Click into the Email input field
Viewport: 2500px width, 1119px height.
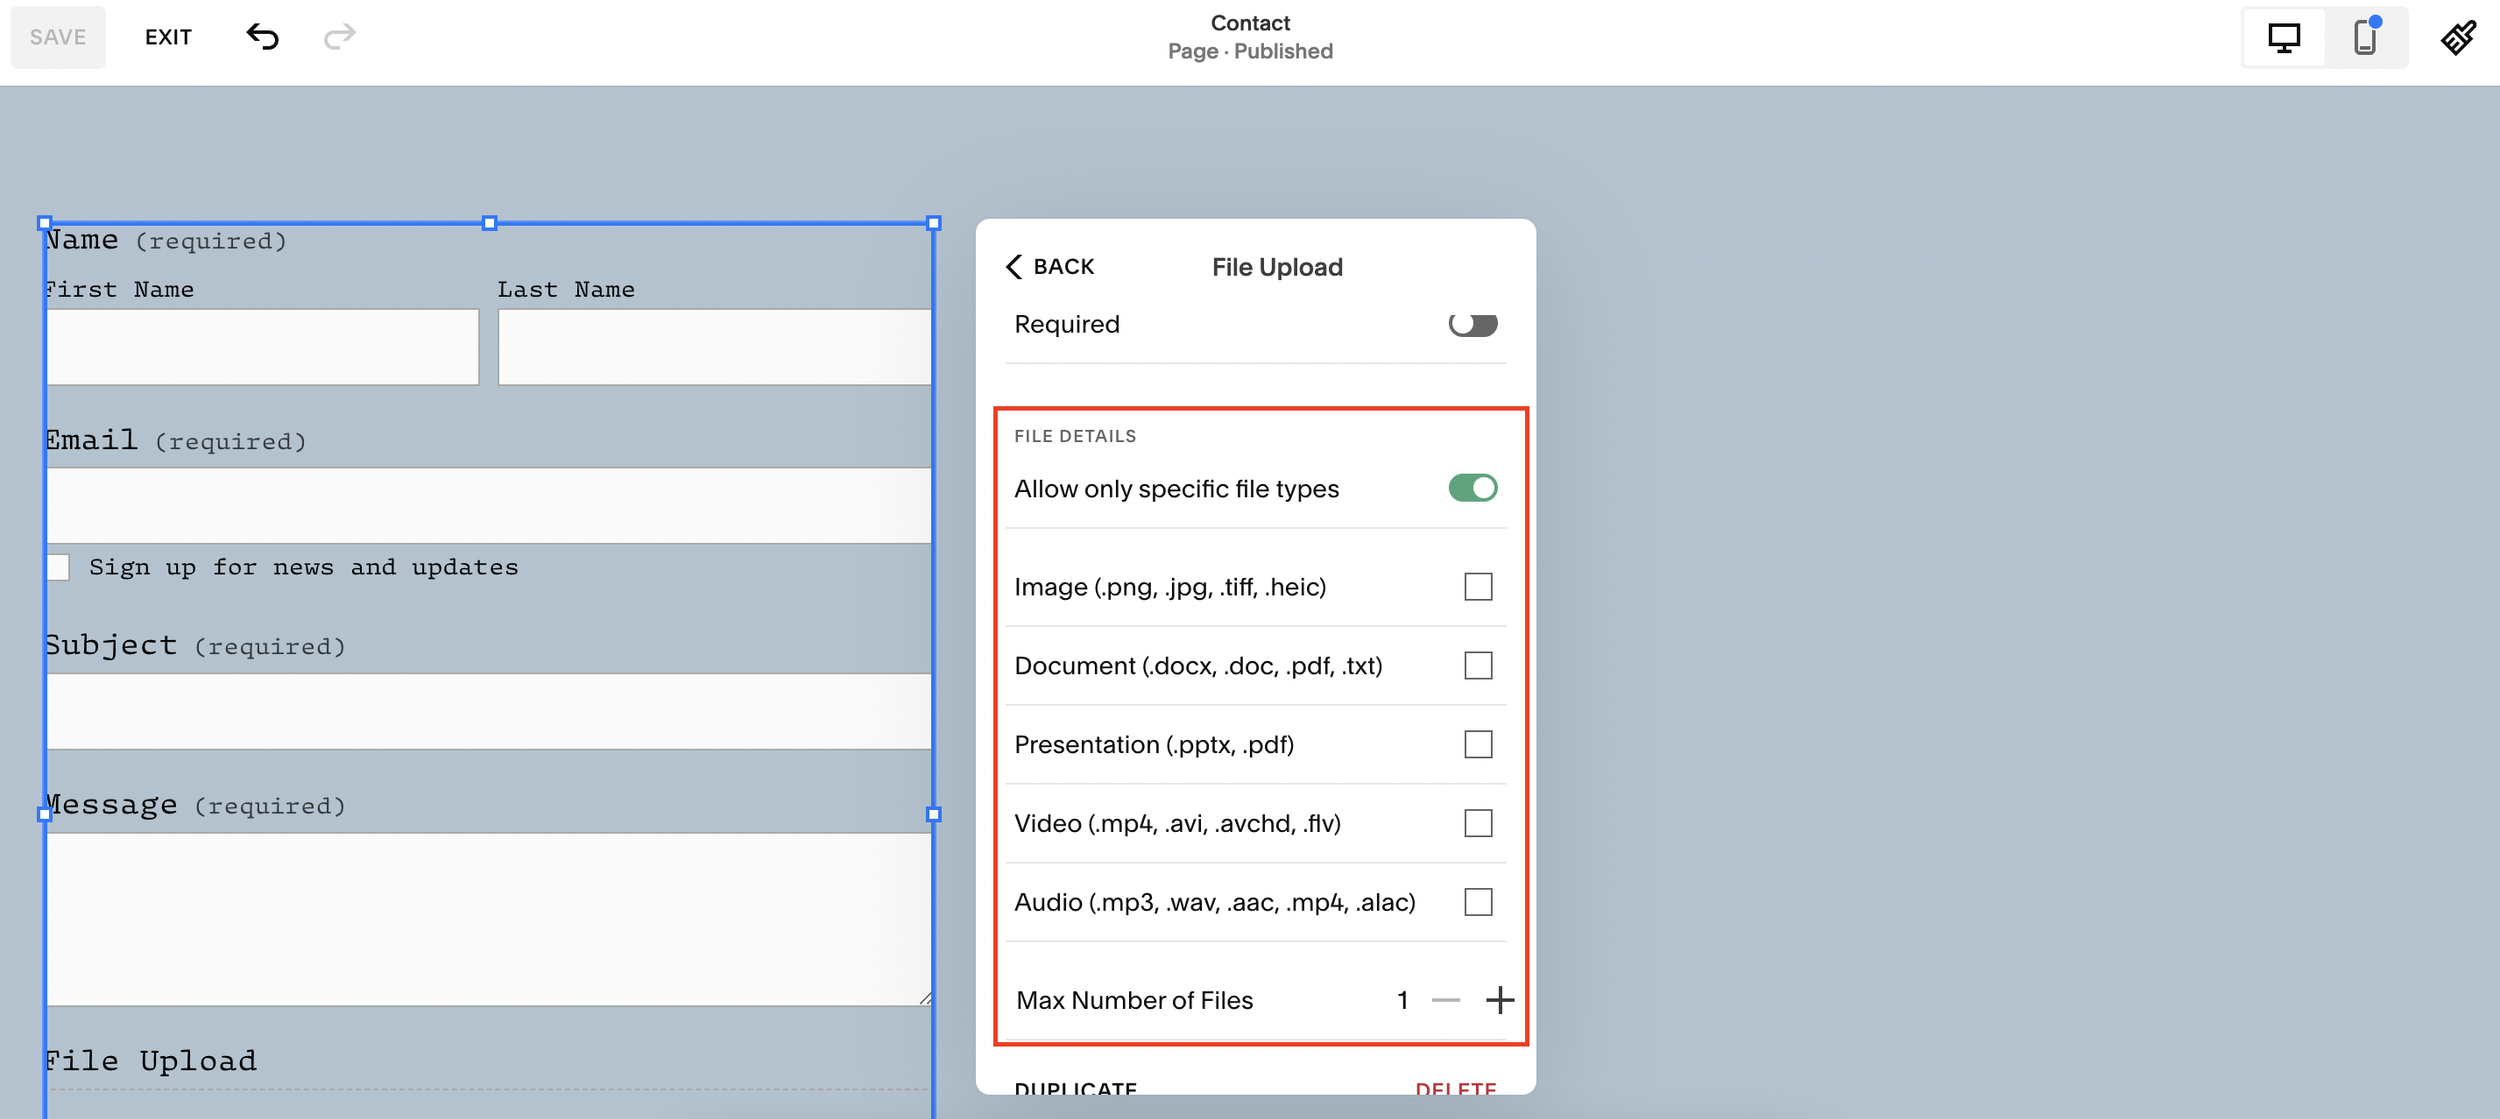tap(488, 506)
